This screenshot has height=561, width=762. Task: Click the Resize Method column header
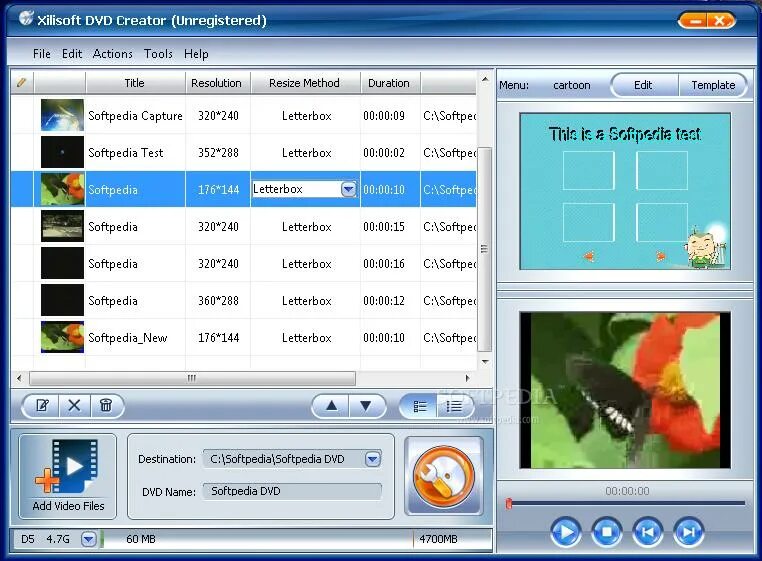[305, 83]
